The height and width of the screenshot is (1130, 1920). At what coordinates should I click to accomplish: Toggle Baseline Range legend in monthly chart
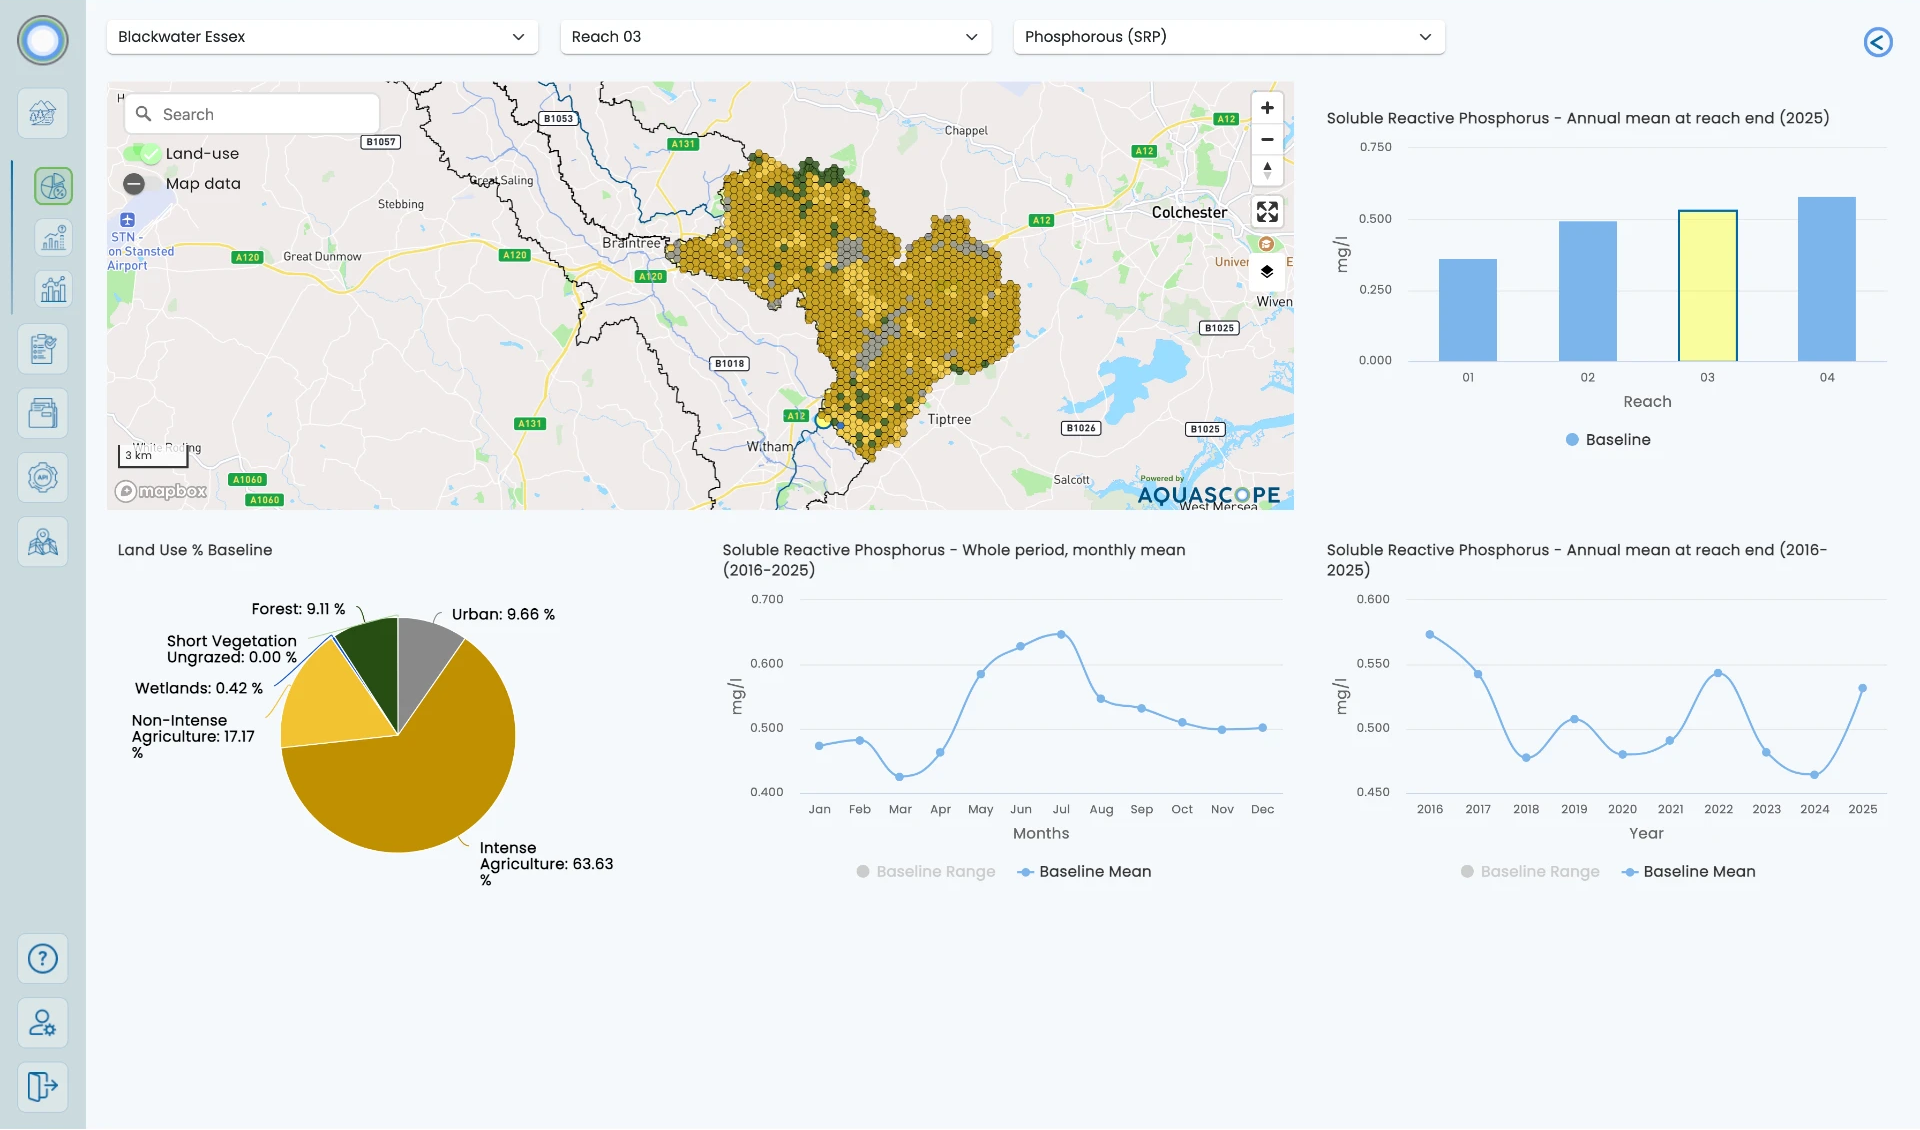[x=926, y=872]
